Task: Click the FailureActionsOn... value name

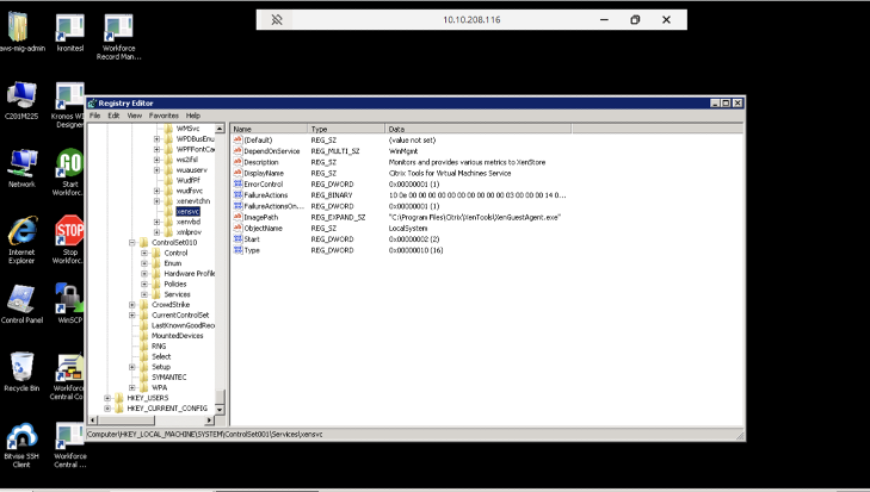Action: (x=274, y=206)
